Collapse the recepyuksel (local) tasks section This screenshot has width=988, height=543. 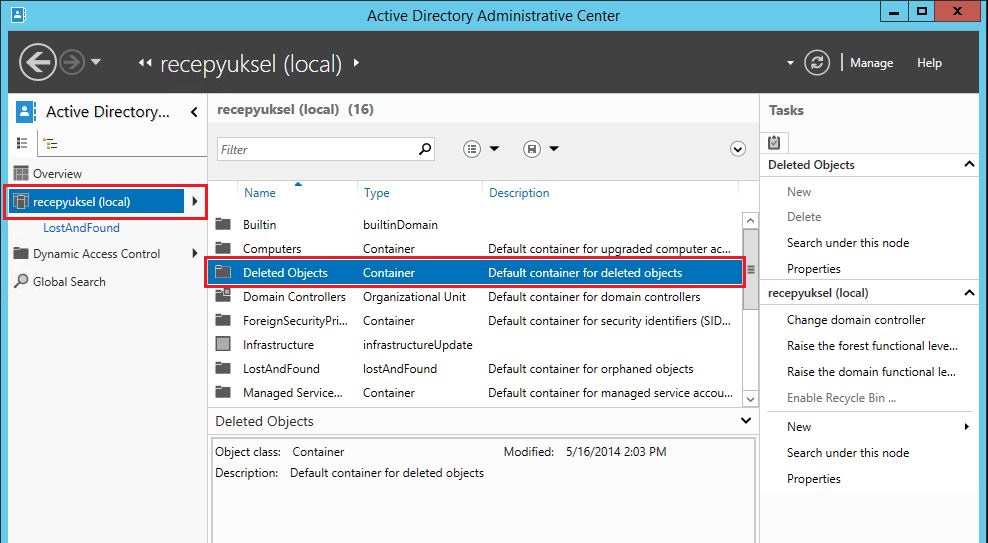click(969, 293)
